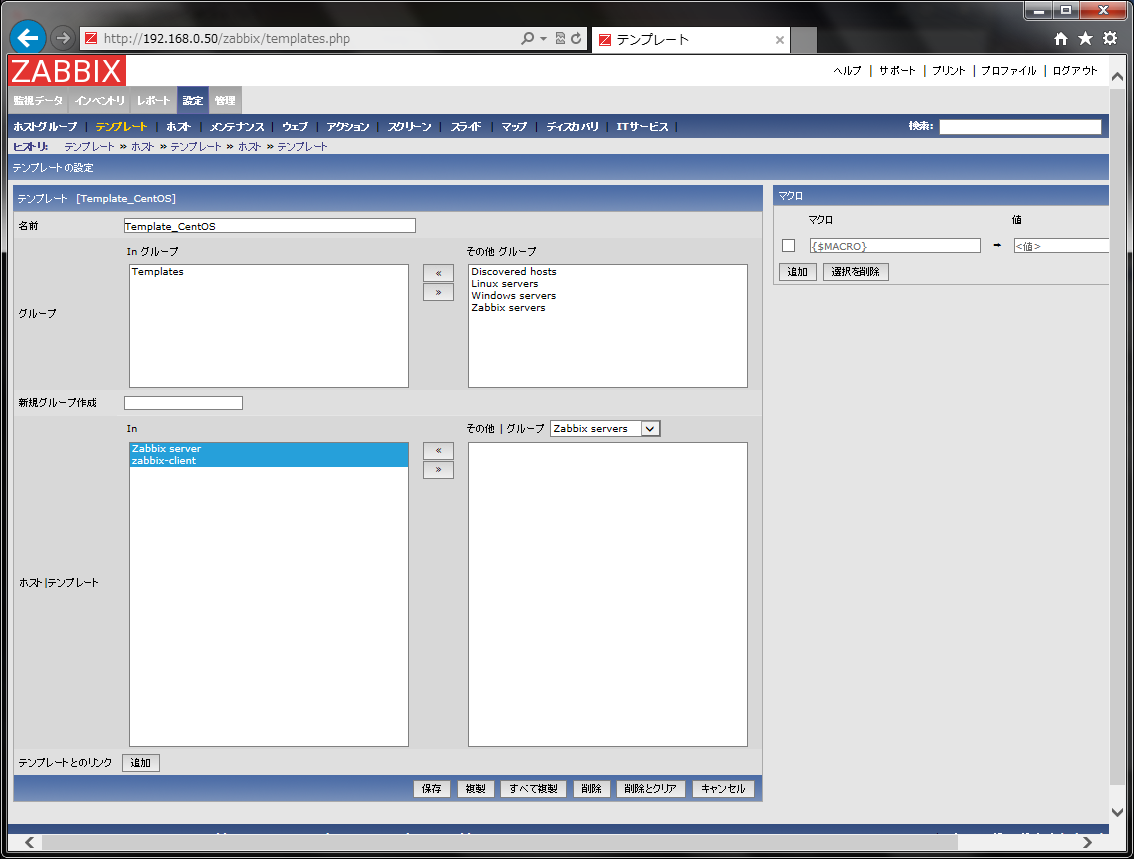
Task: Click the macro value input field
Action: pyautogui.click(x=1061, y=246)
